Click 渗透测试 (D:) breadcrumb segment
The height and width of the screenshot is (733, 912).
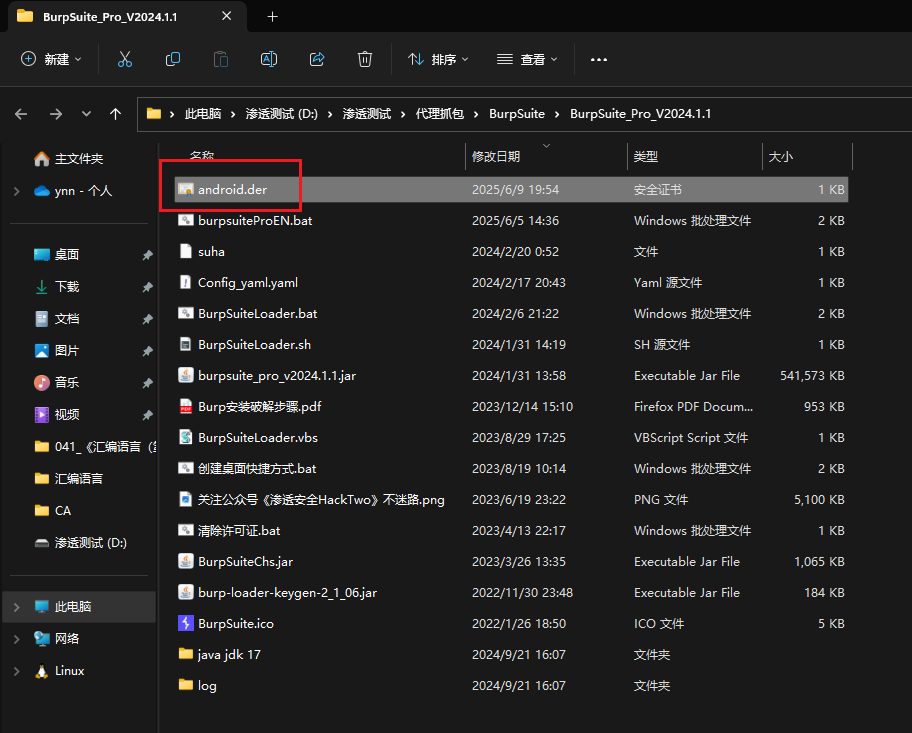(x=281, y=114)
